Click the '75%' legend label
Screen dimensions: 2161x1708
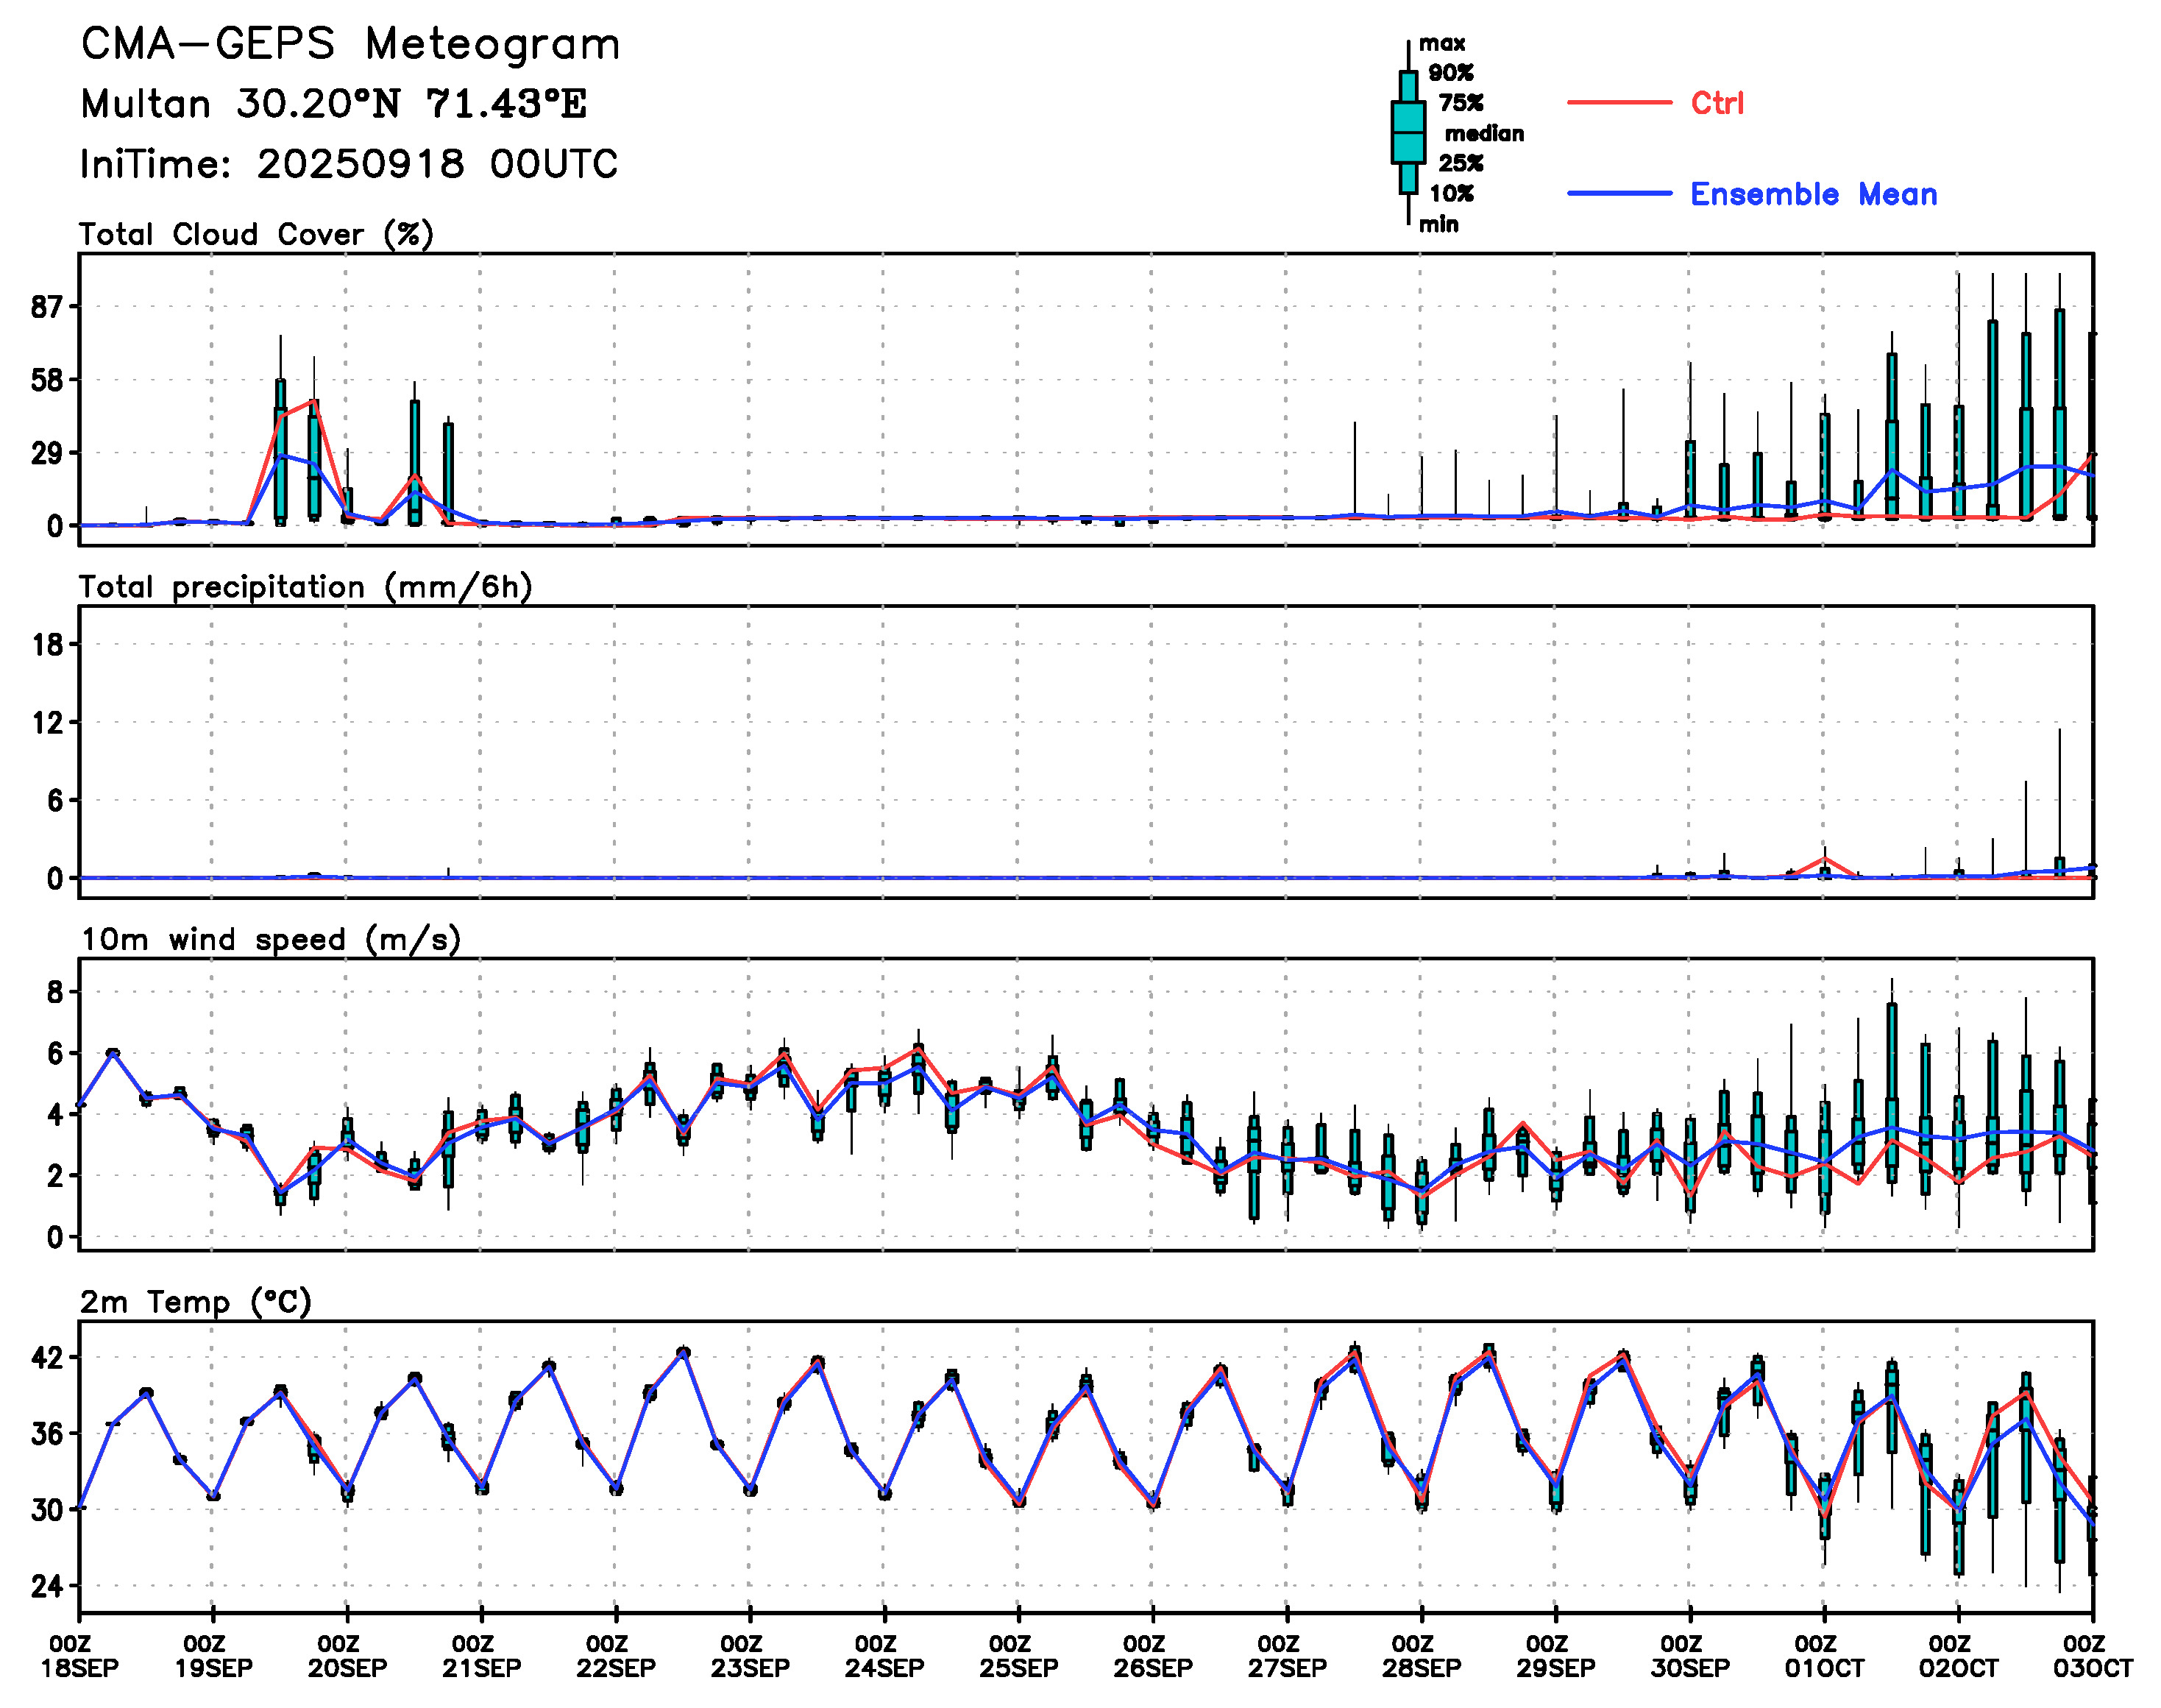pos(1461,103)
